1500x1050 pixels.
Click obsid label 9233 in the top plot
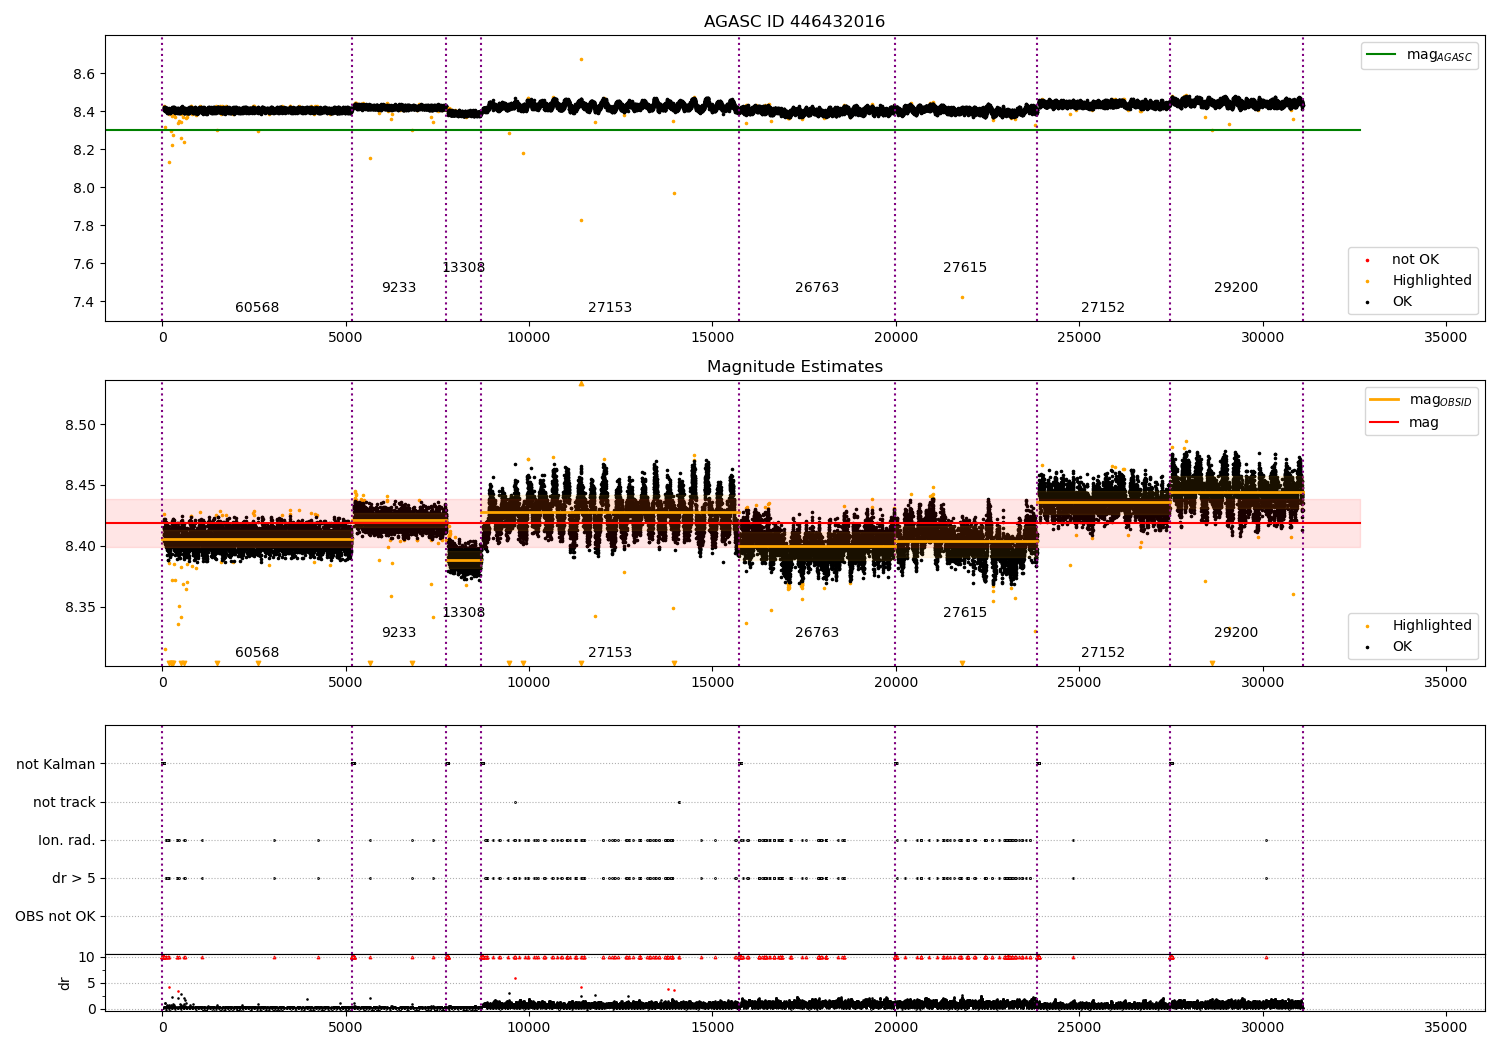399,288
